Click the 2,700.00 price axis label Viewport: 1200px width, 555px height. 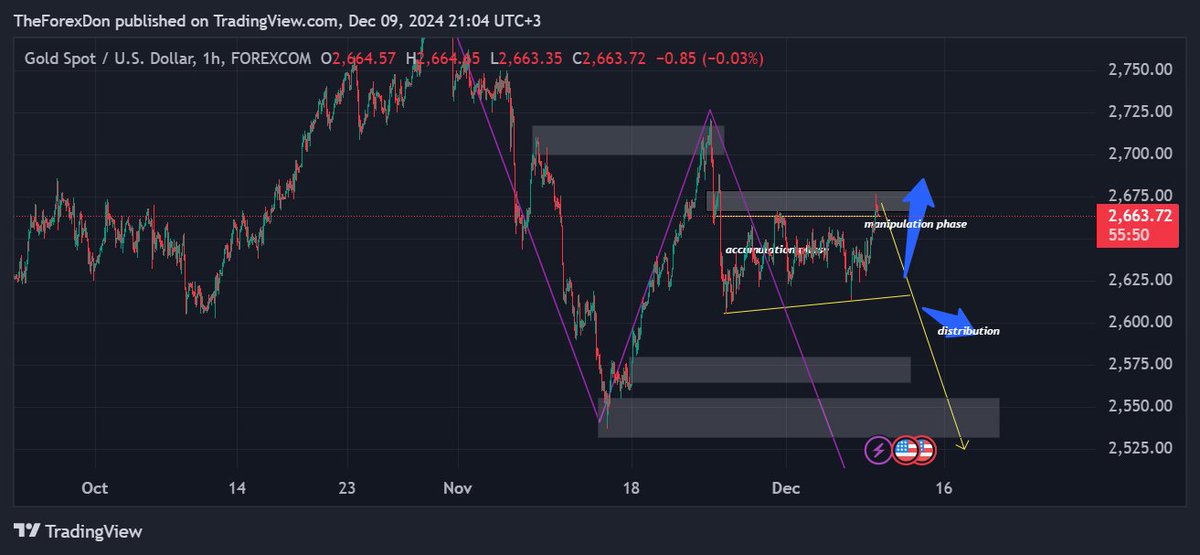[x=1141, y=153]
